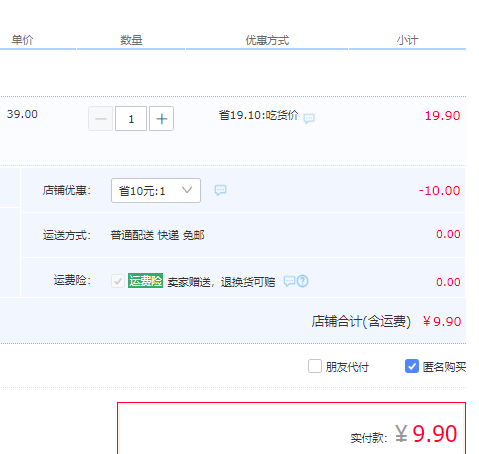The width and height of the screenshot is (479, 454).
Task: Click the 数量 column header
Action: [x=131, y=40]
